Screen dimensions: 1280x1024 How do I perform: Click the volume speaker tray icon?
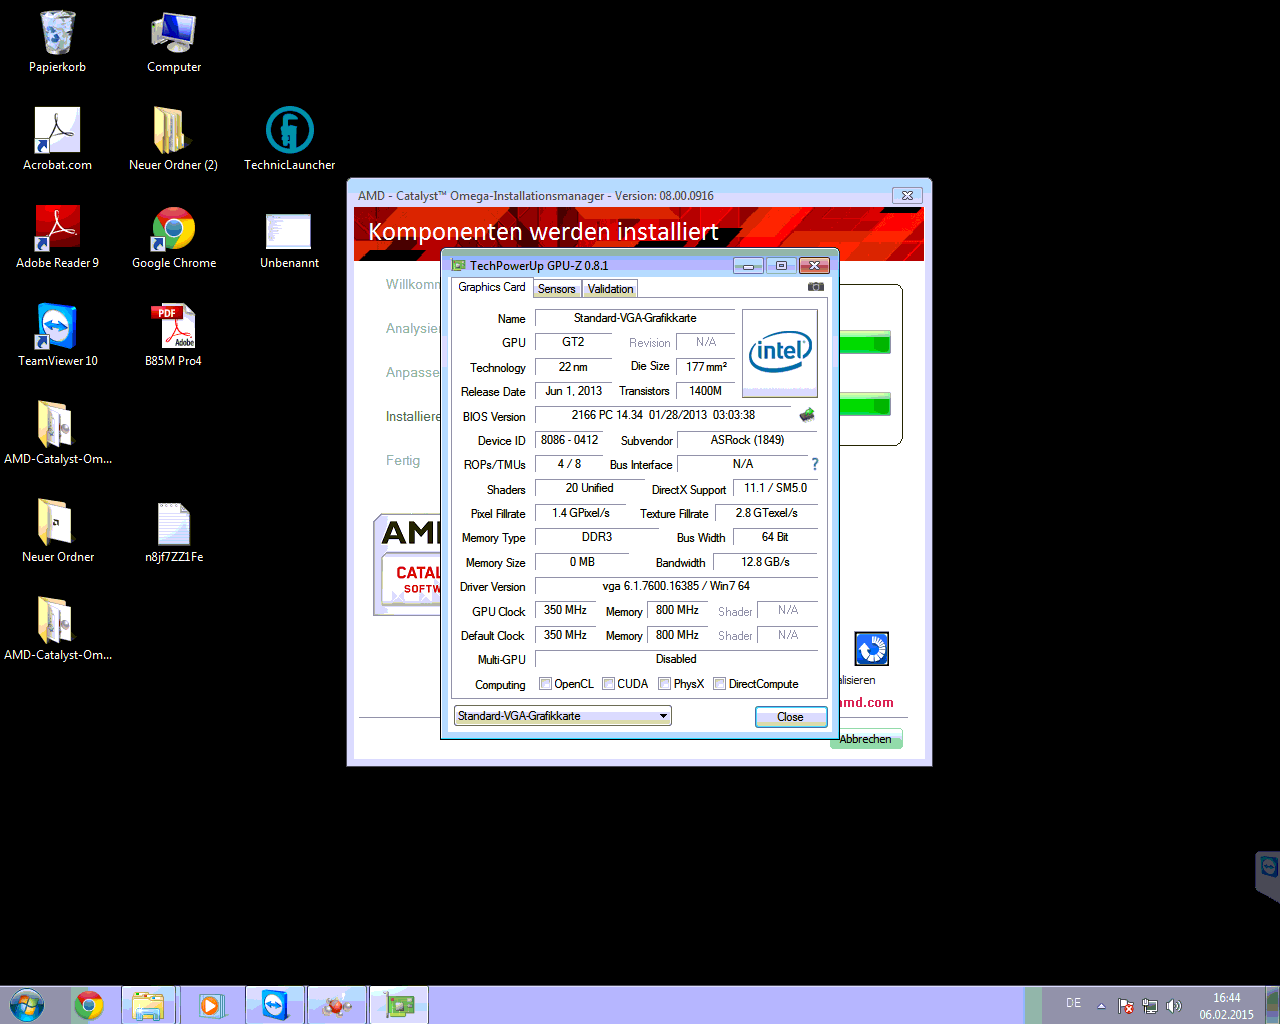tap(1174, 1006)
